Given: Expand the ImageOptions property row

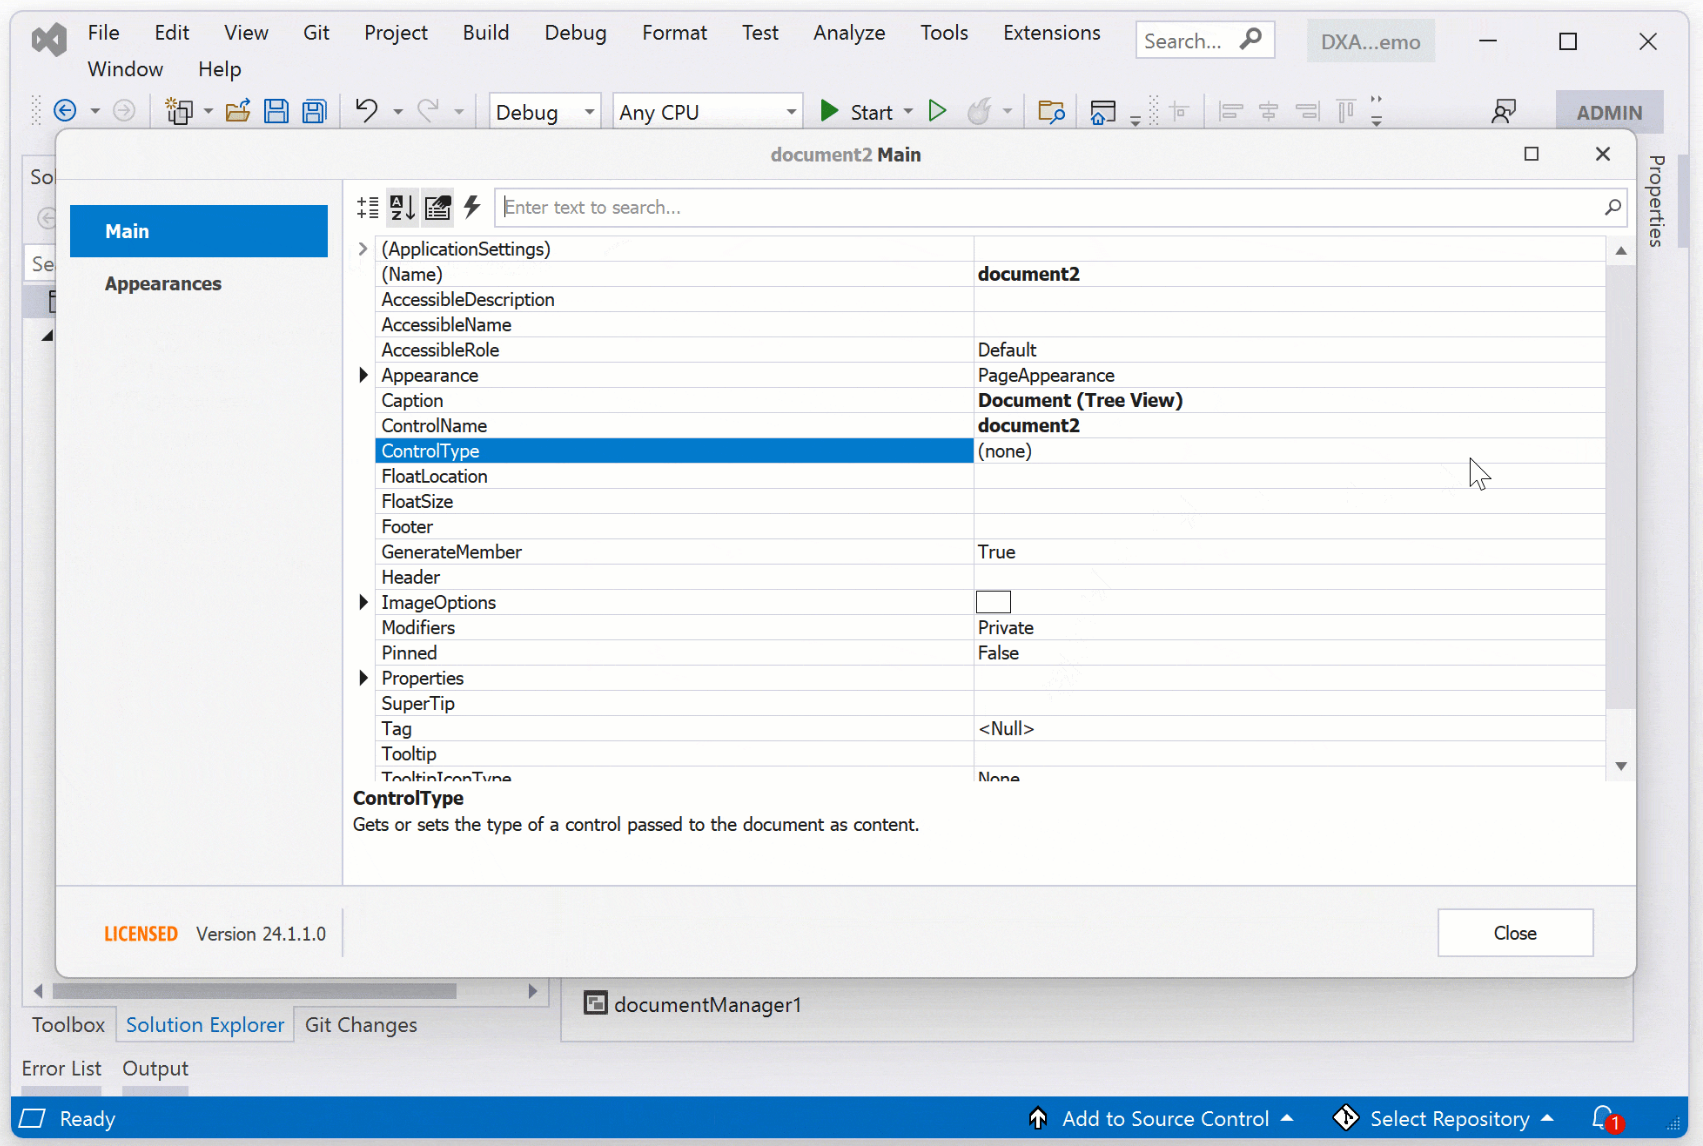Looking at the screenshot, I should click(x=364, y=602).
